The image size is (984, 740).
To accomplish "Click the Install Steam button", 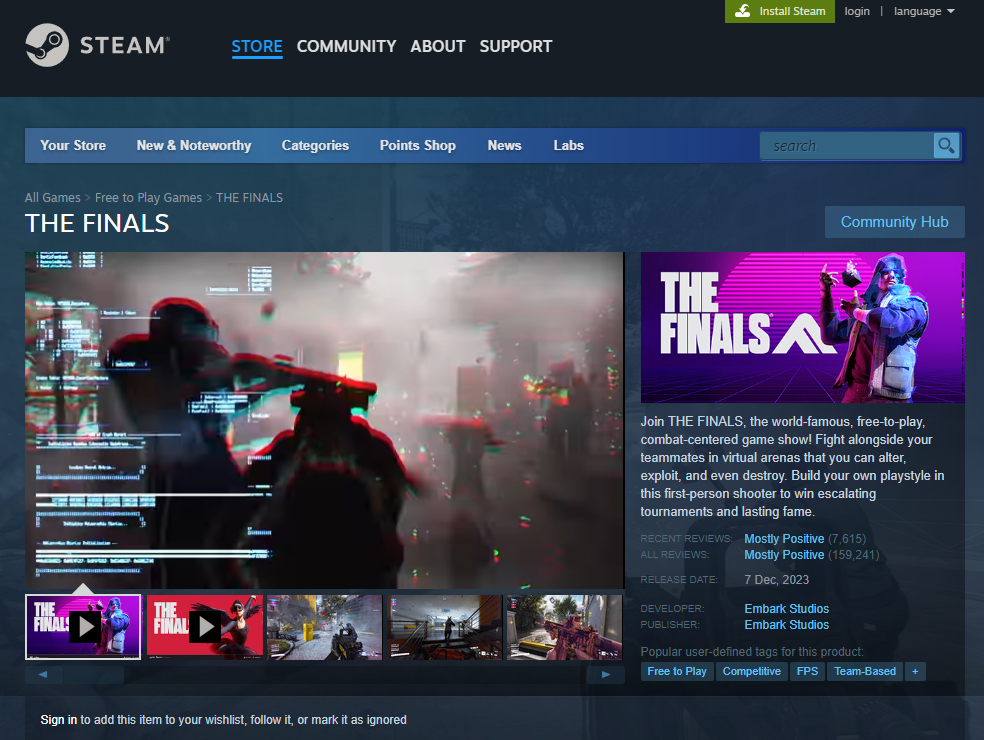I will (780, 11).
